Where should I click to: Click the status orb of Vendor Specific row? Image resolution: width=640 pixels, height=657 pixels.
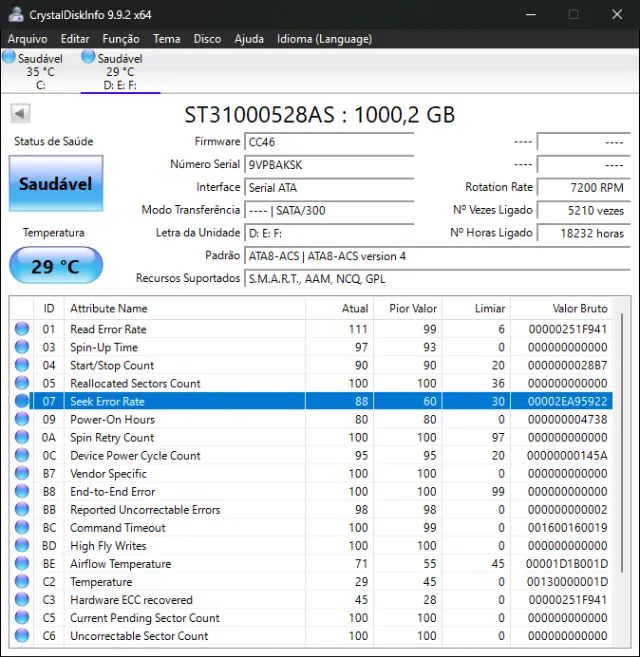(x=22, y=473)
